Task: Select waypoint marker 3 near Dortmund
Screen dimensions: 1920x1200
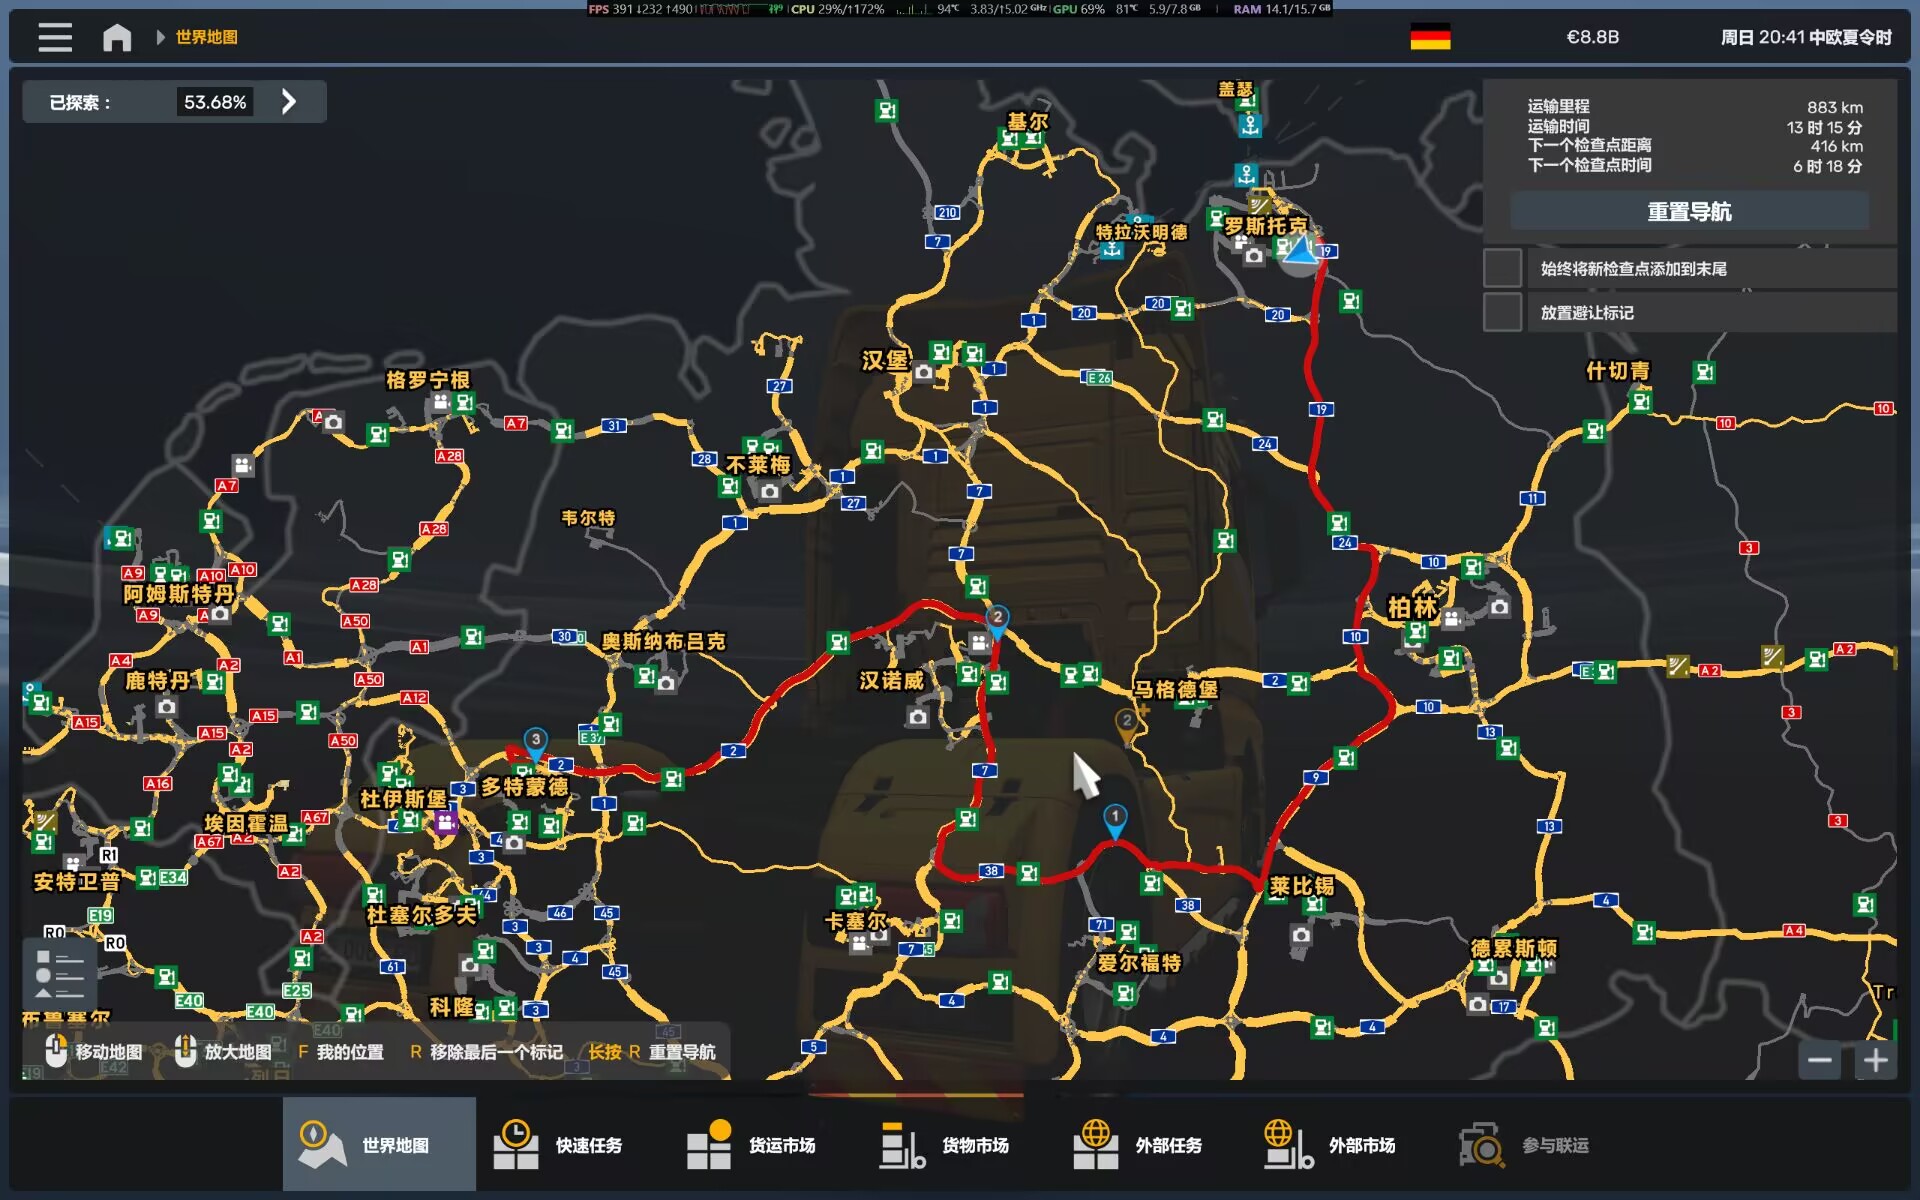Action: pyautogui.click(x=536, y=744)
